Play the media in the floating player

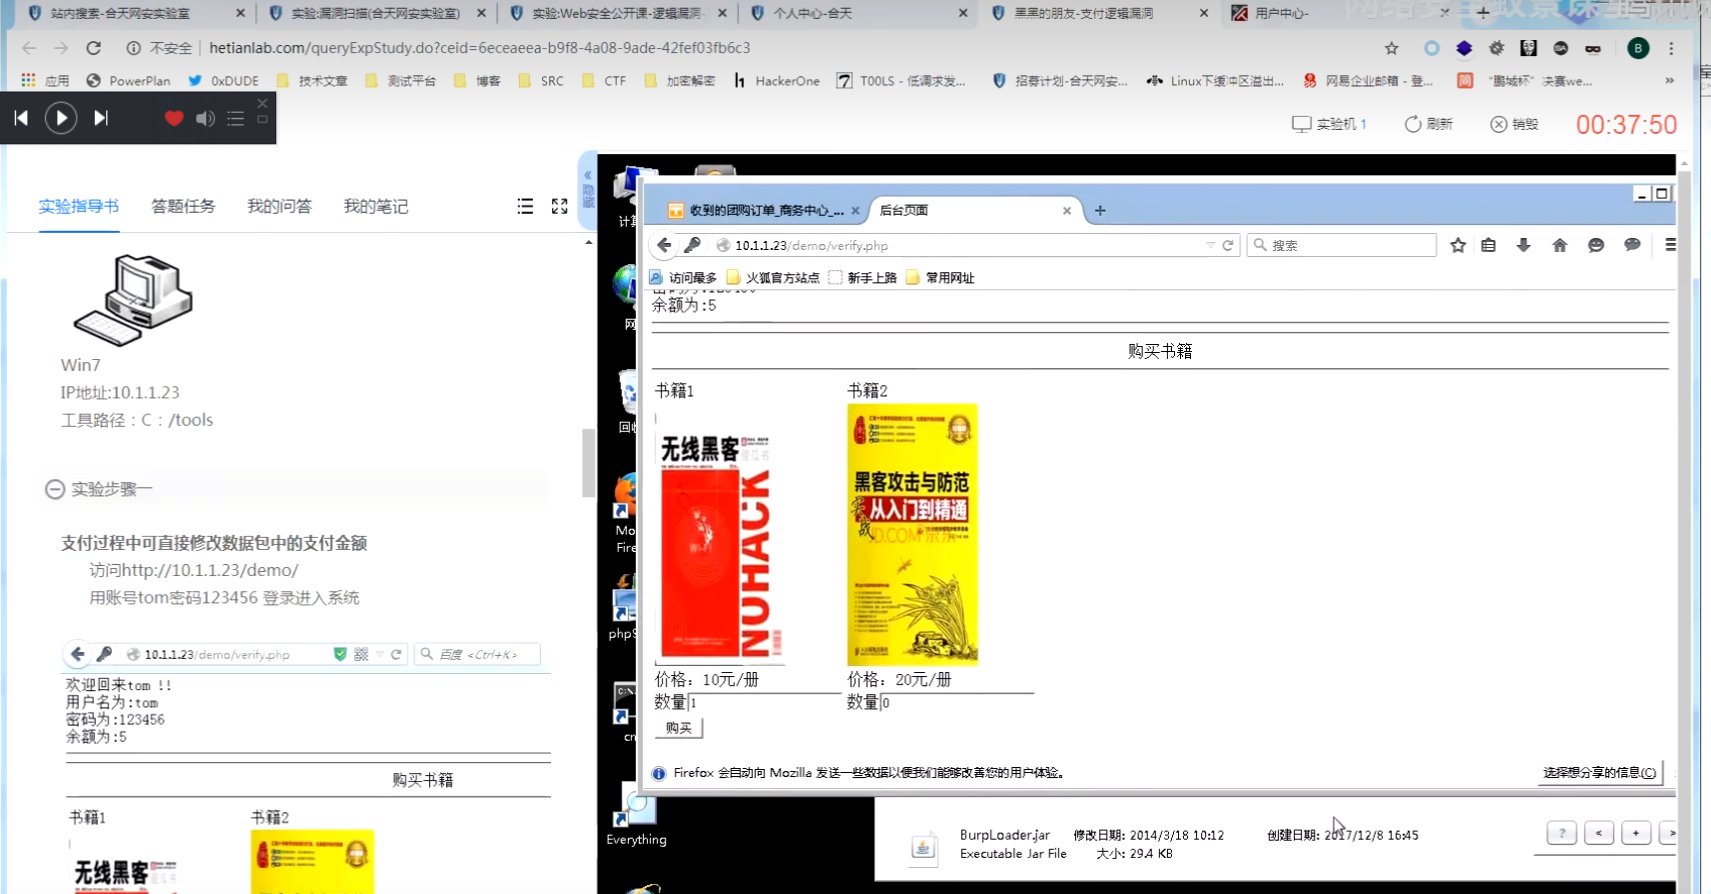point(61,118)
